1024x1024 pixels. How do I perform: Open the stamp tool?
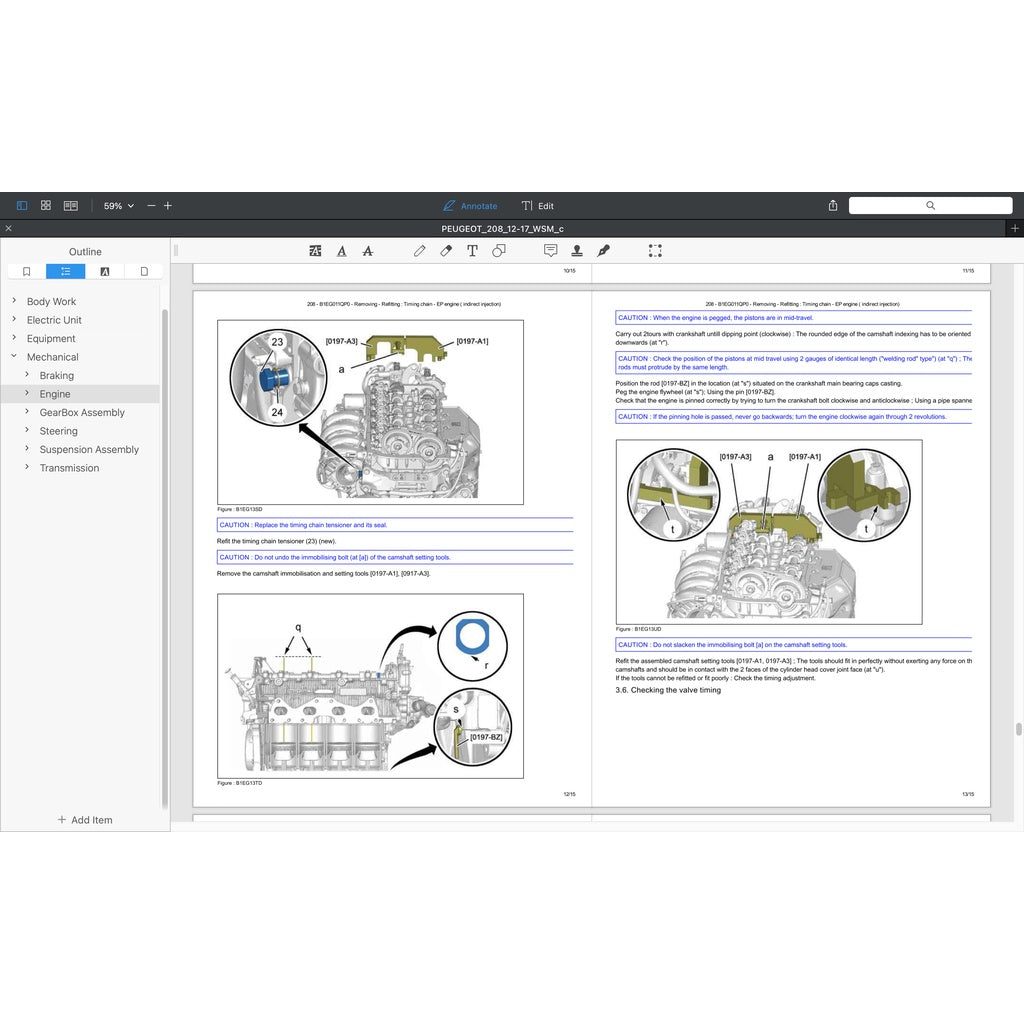click(577, 251)
